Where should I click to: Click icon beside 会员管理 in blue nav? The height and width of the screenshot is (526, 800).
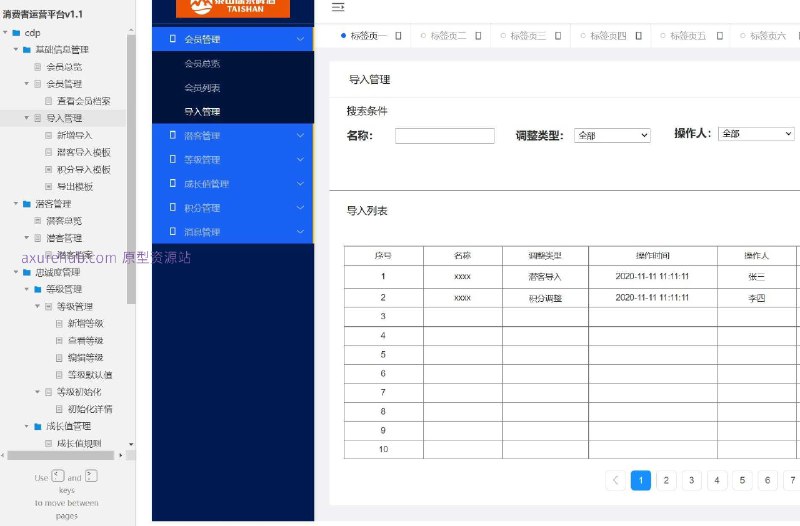[x=172, y=39]
